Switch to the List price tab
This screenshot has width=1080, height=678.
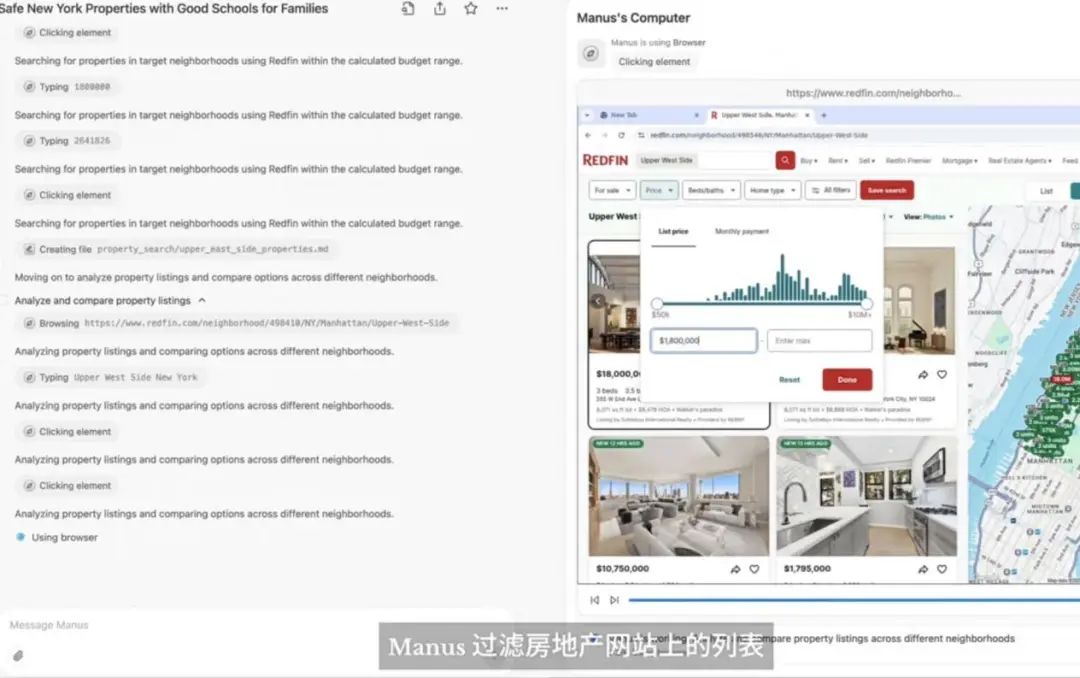pos(673,232)
